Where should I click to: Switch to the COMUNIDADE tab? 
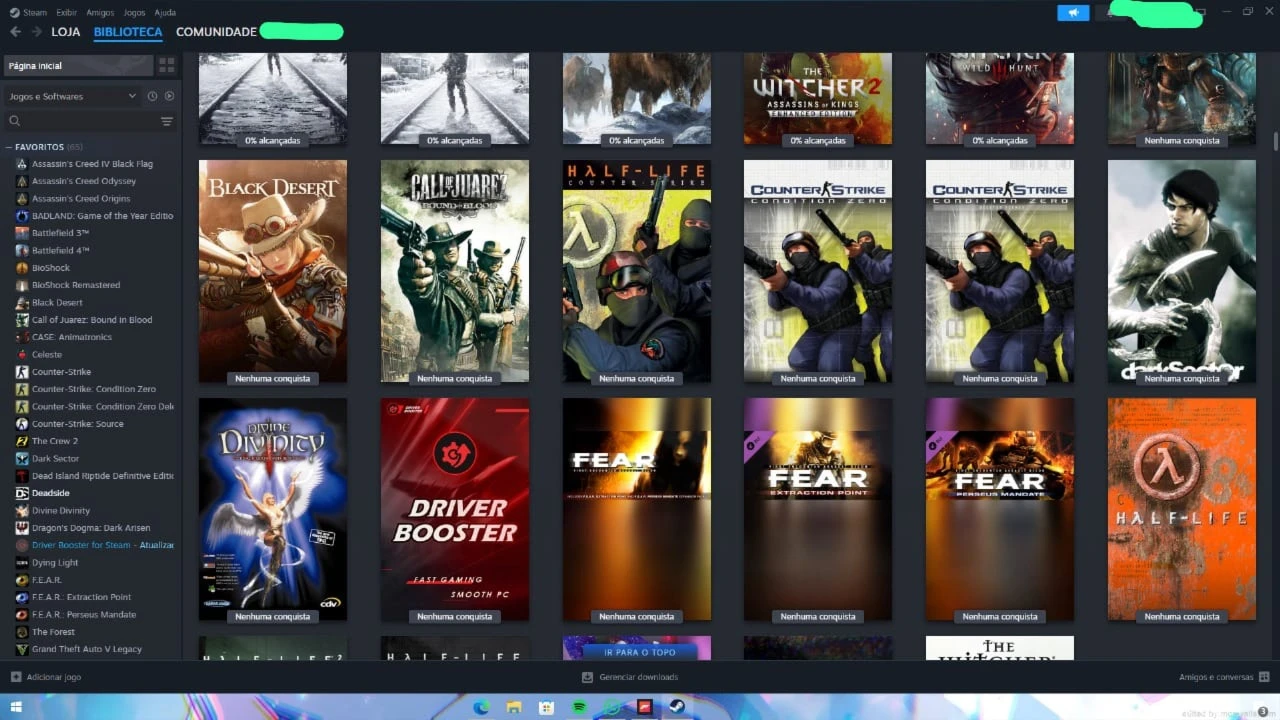(x=216, y=32)
